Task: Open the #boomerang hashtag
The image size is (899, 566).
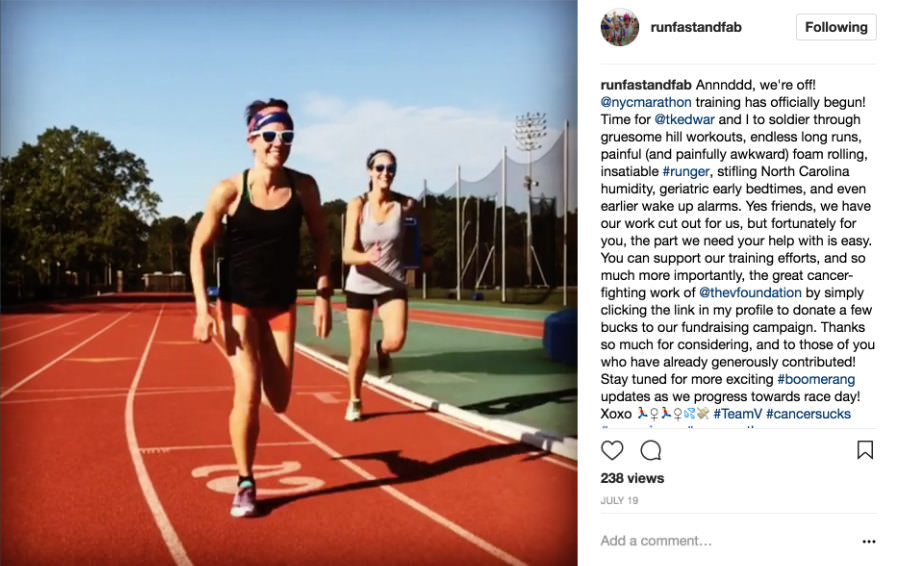Action: [816, 379]
